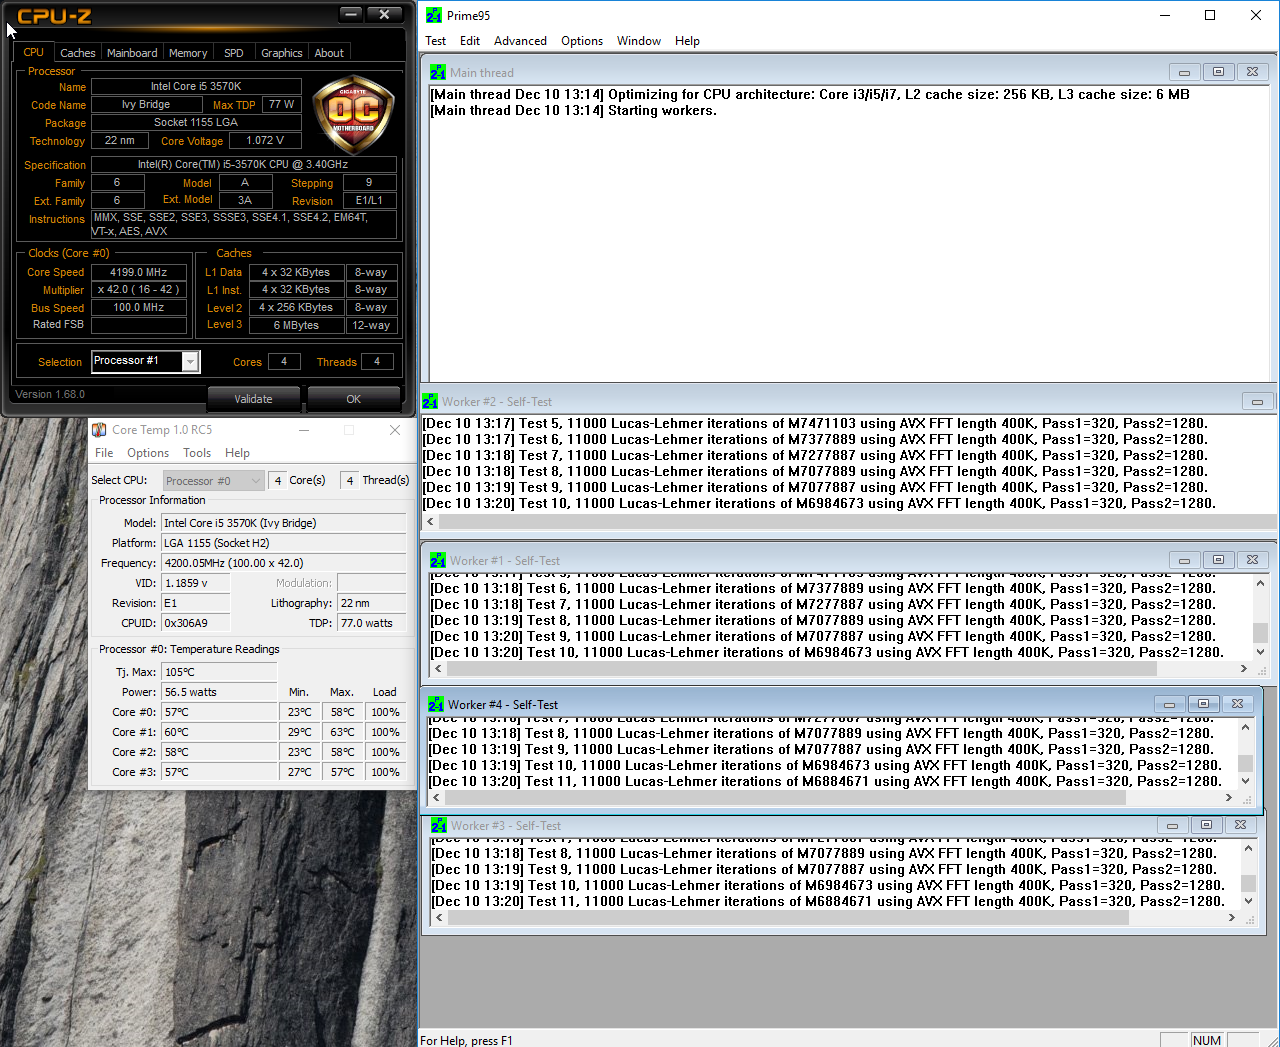Open the Advanced menu in Prime95
1280x1047 pixels.
click(x=520, y=41)
